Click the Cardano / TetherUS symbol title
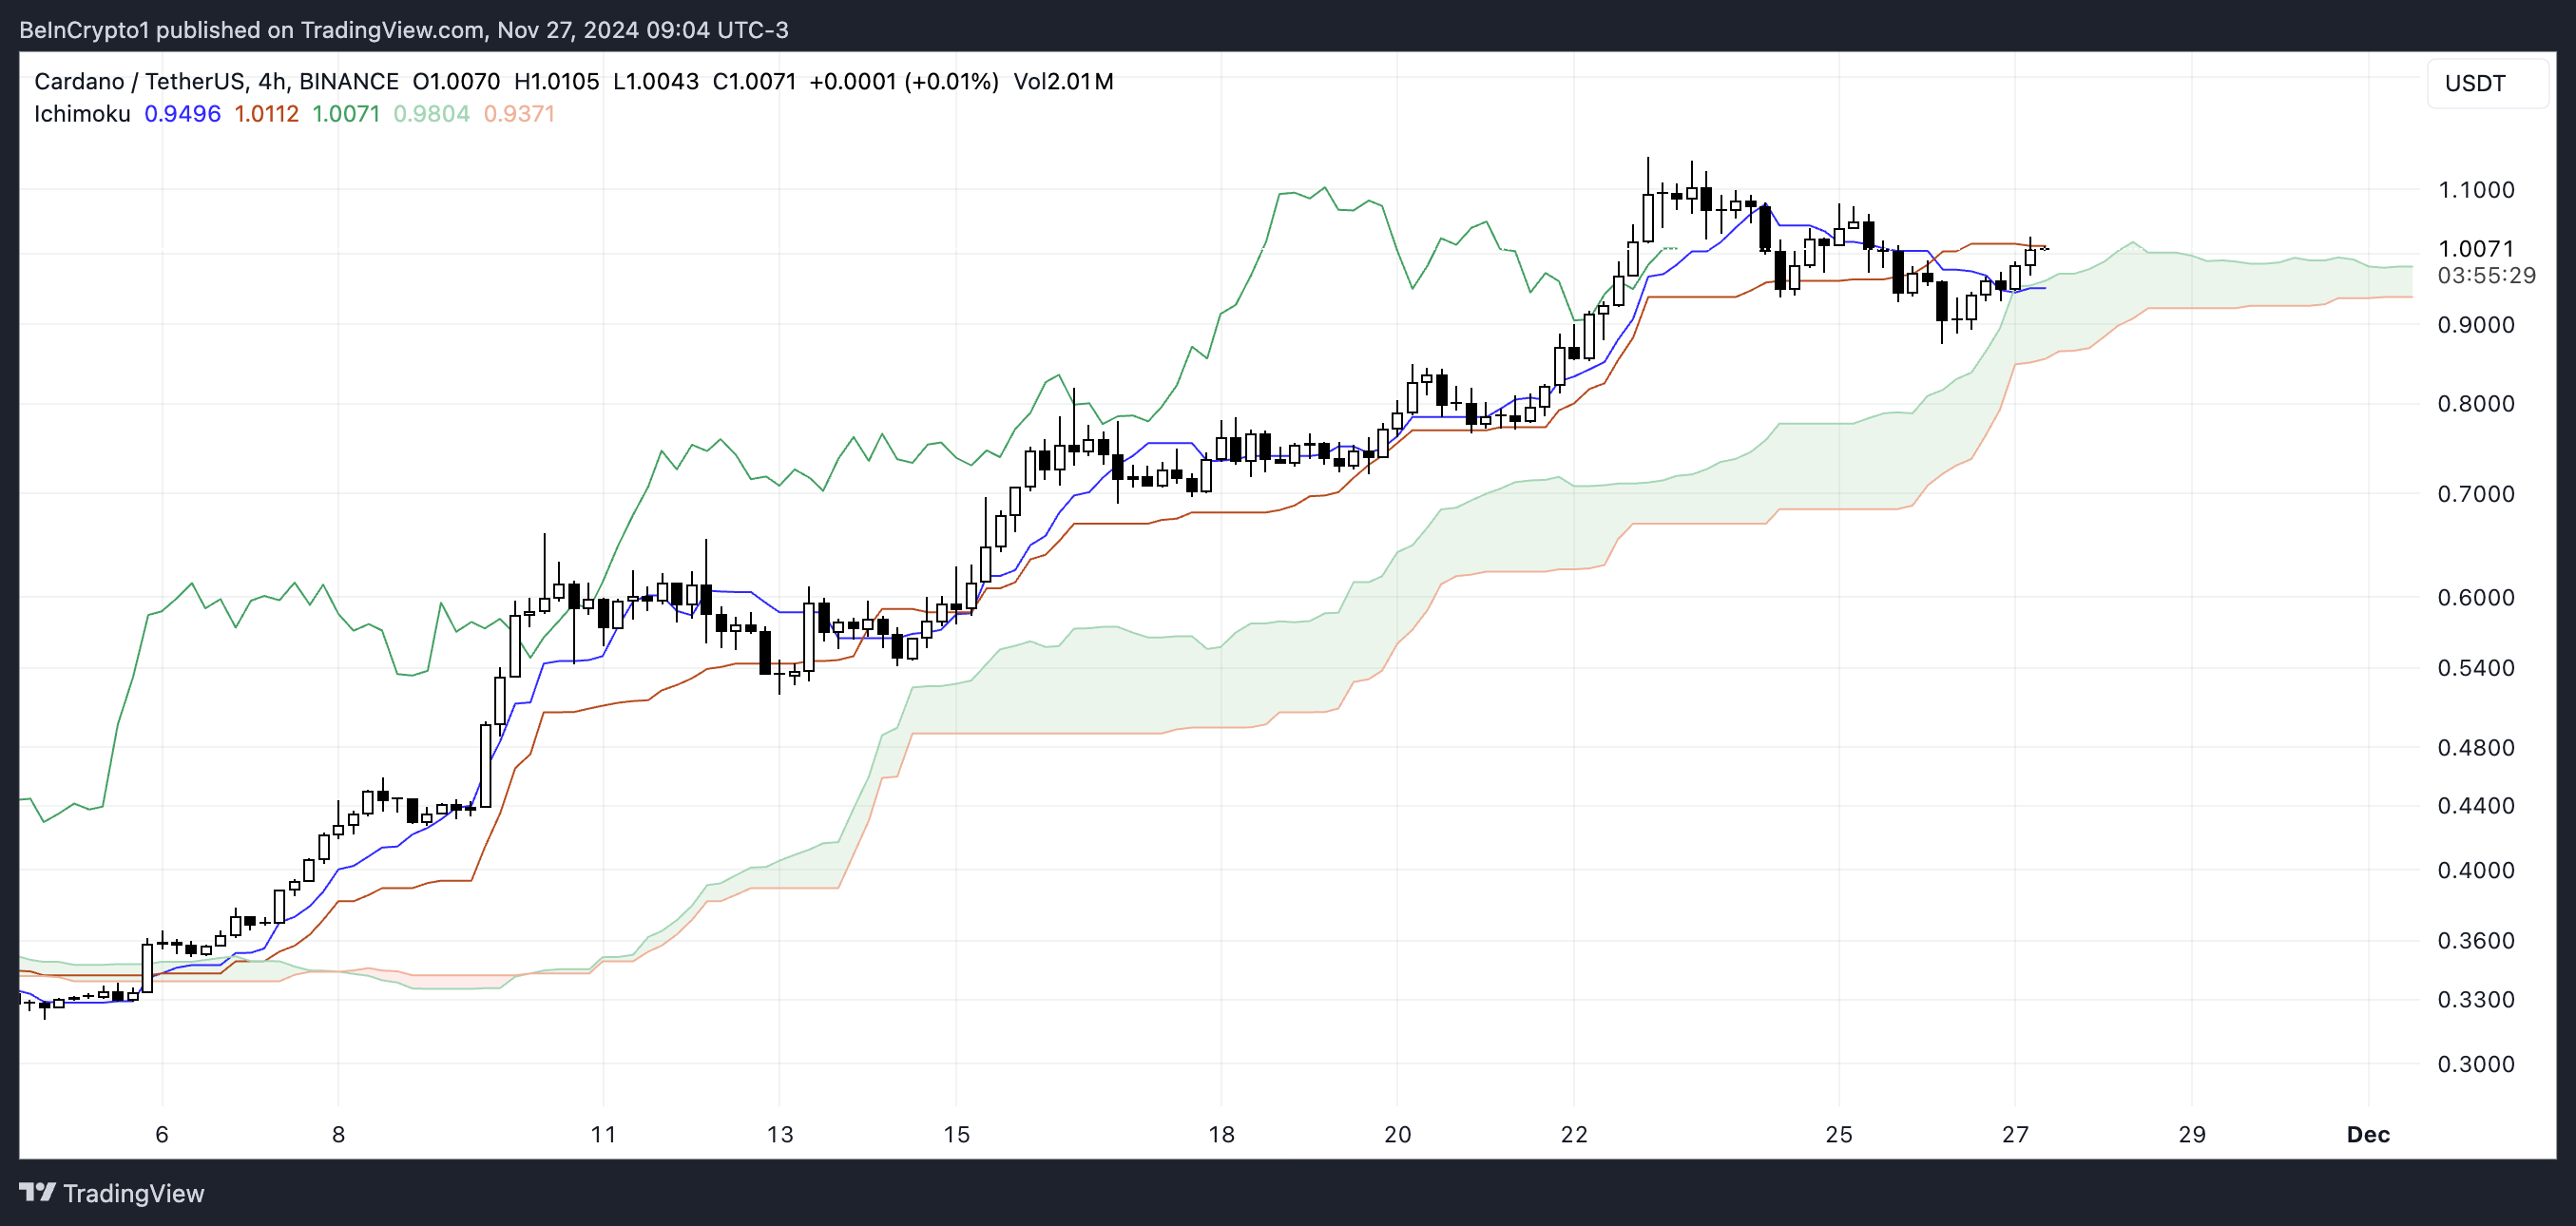2576x1226 pixels. [x=139, y=82]
